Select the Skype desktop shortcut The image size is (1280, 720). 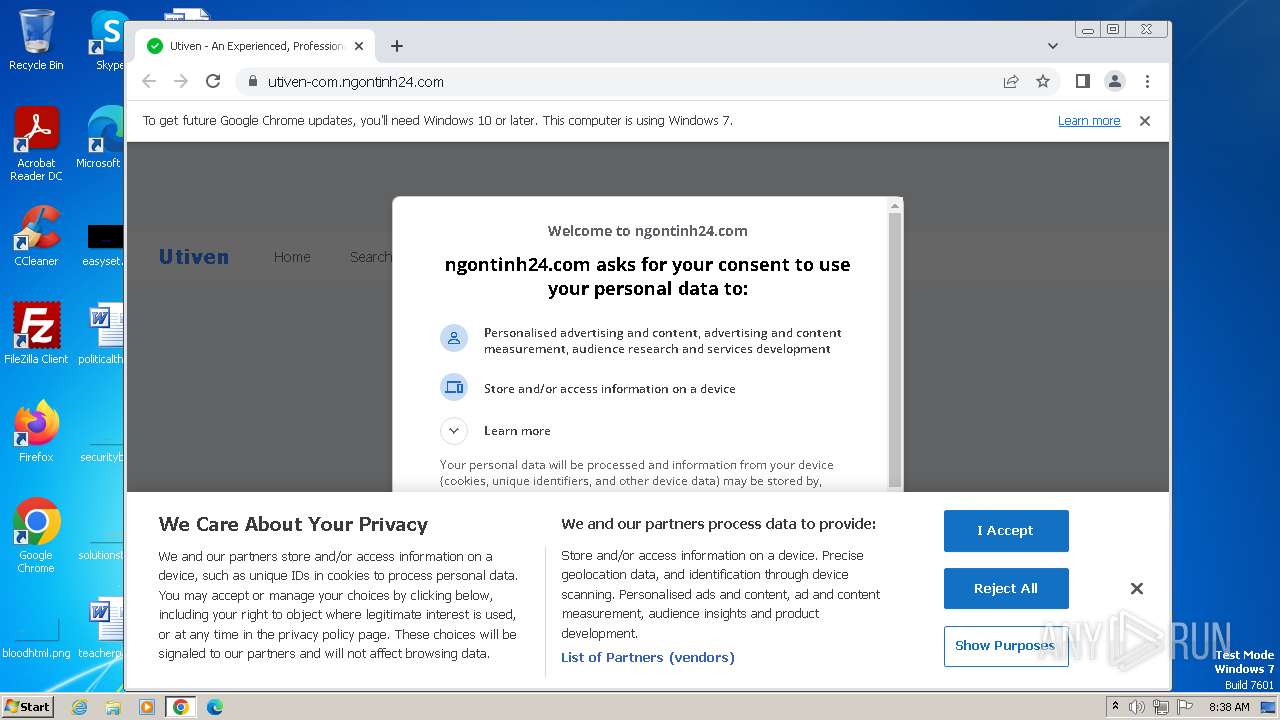[x=108, y=40]
